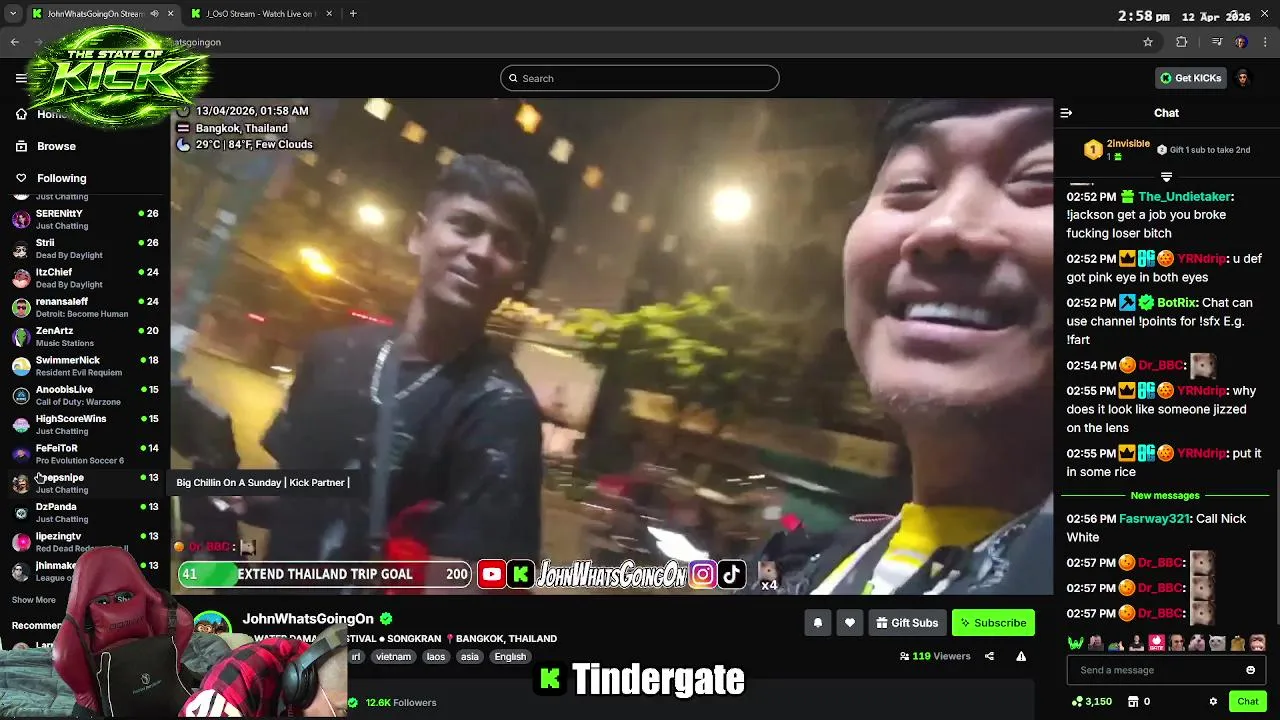
Task: Insert the white cat emote
Action: click(x=1217, y=643)
